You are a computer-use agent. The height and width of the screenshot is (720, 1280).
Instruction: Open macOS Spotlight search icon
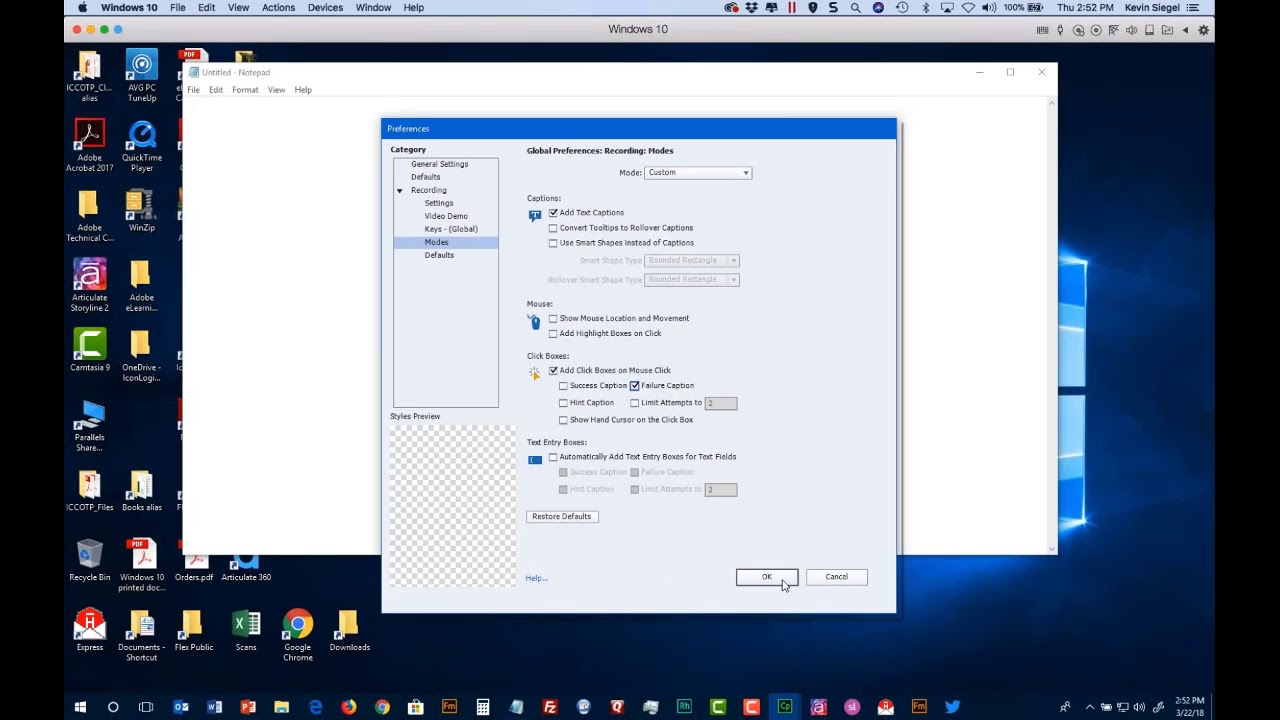click(x=855, y=7)
